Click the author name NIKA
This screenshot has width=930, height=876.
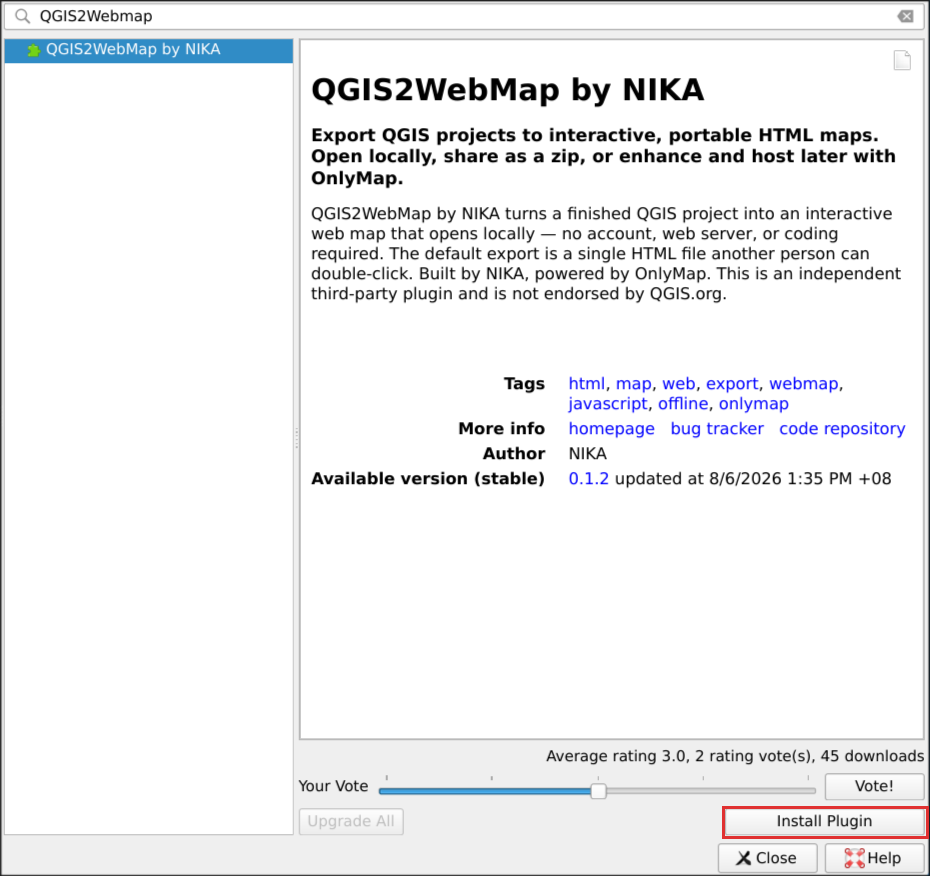(x=587, y=454)
